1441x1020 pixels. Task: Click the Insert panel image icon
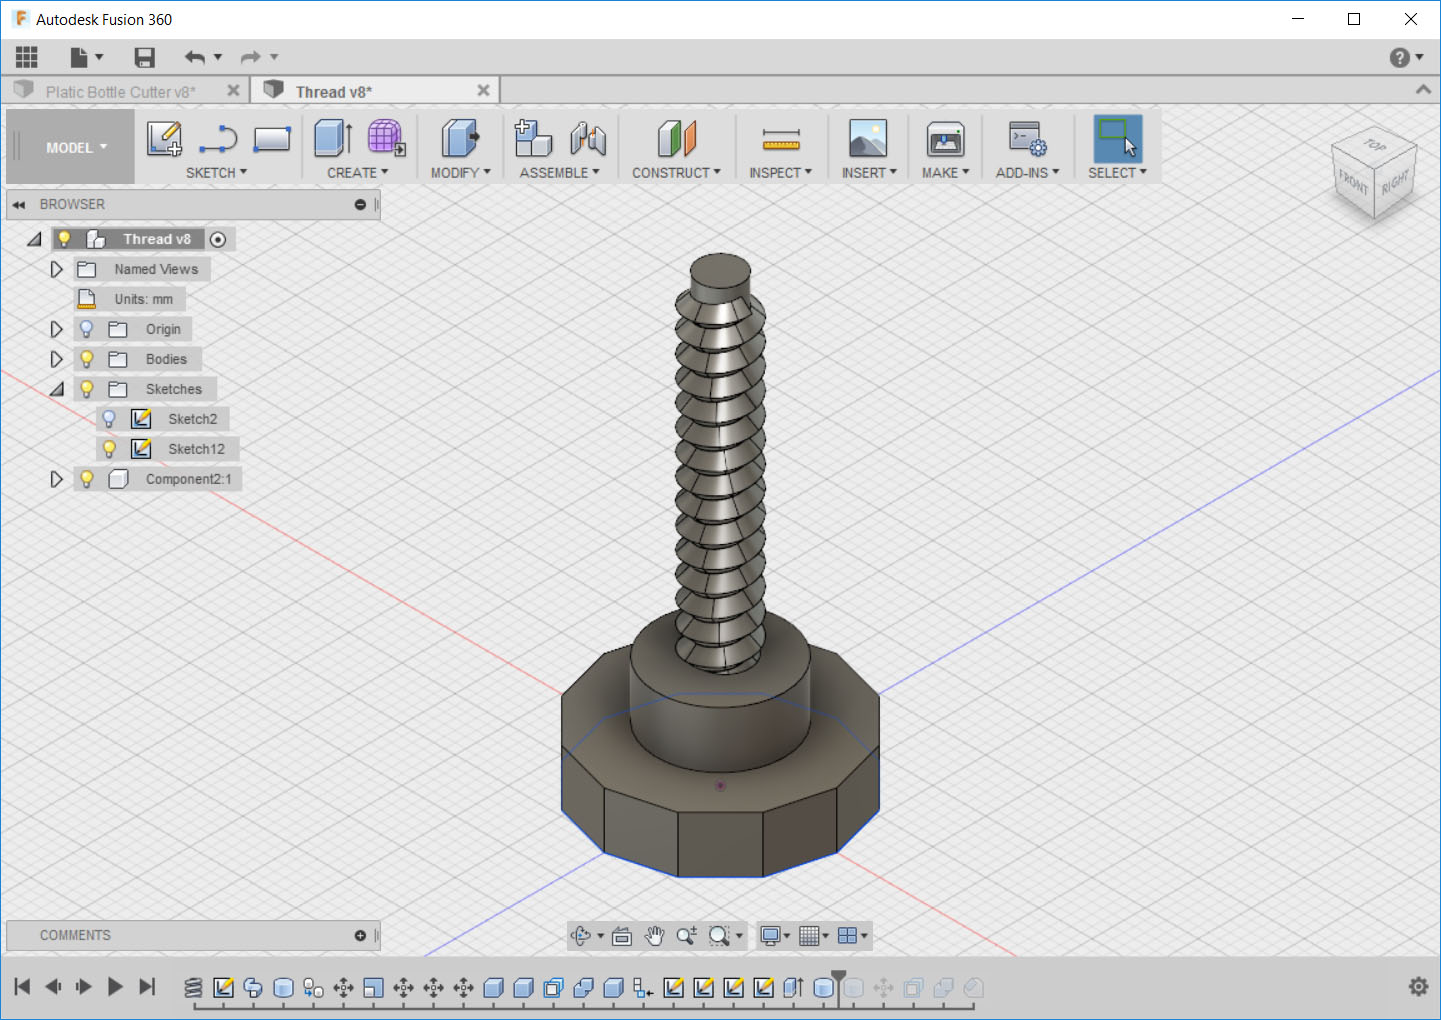[866, 138]
